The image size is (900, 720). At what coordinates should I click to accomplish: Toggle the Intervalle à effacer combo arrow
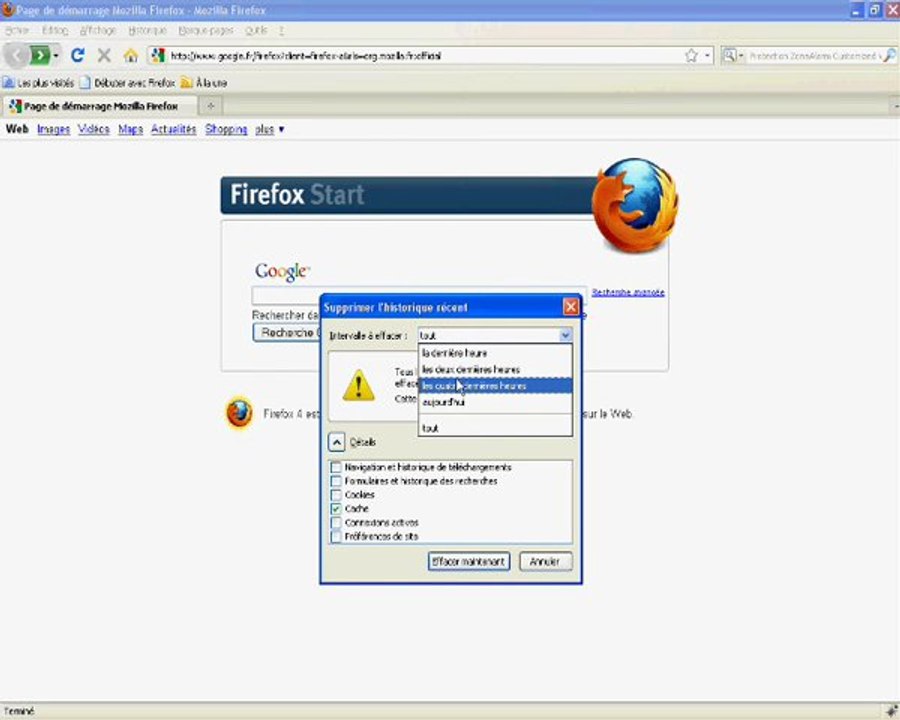565,335
